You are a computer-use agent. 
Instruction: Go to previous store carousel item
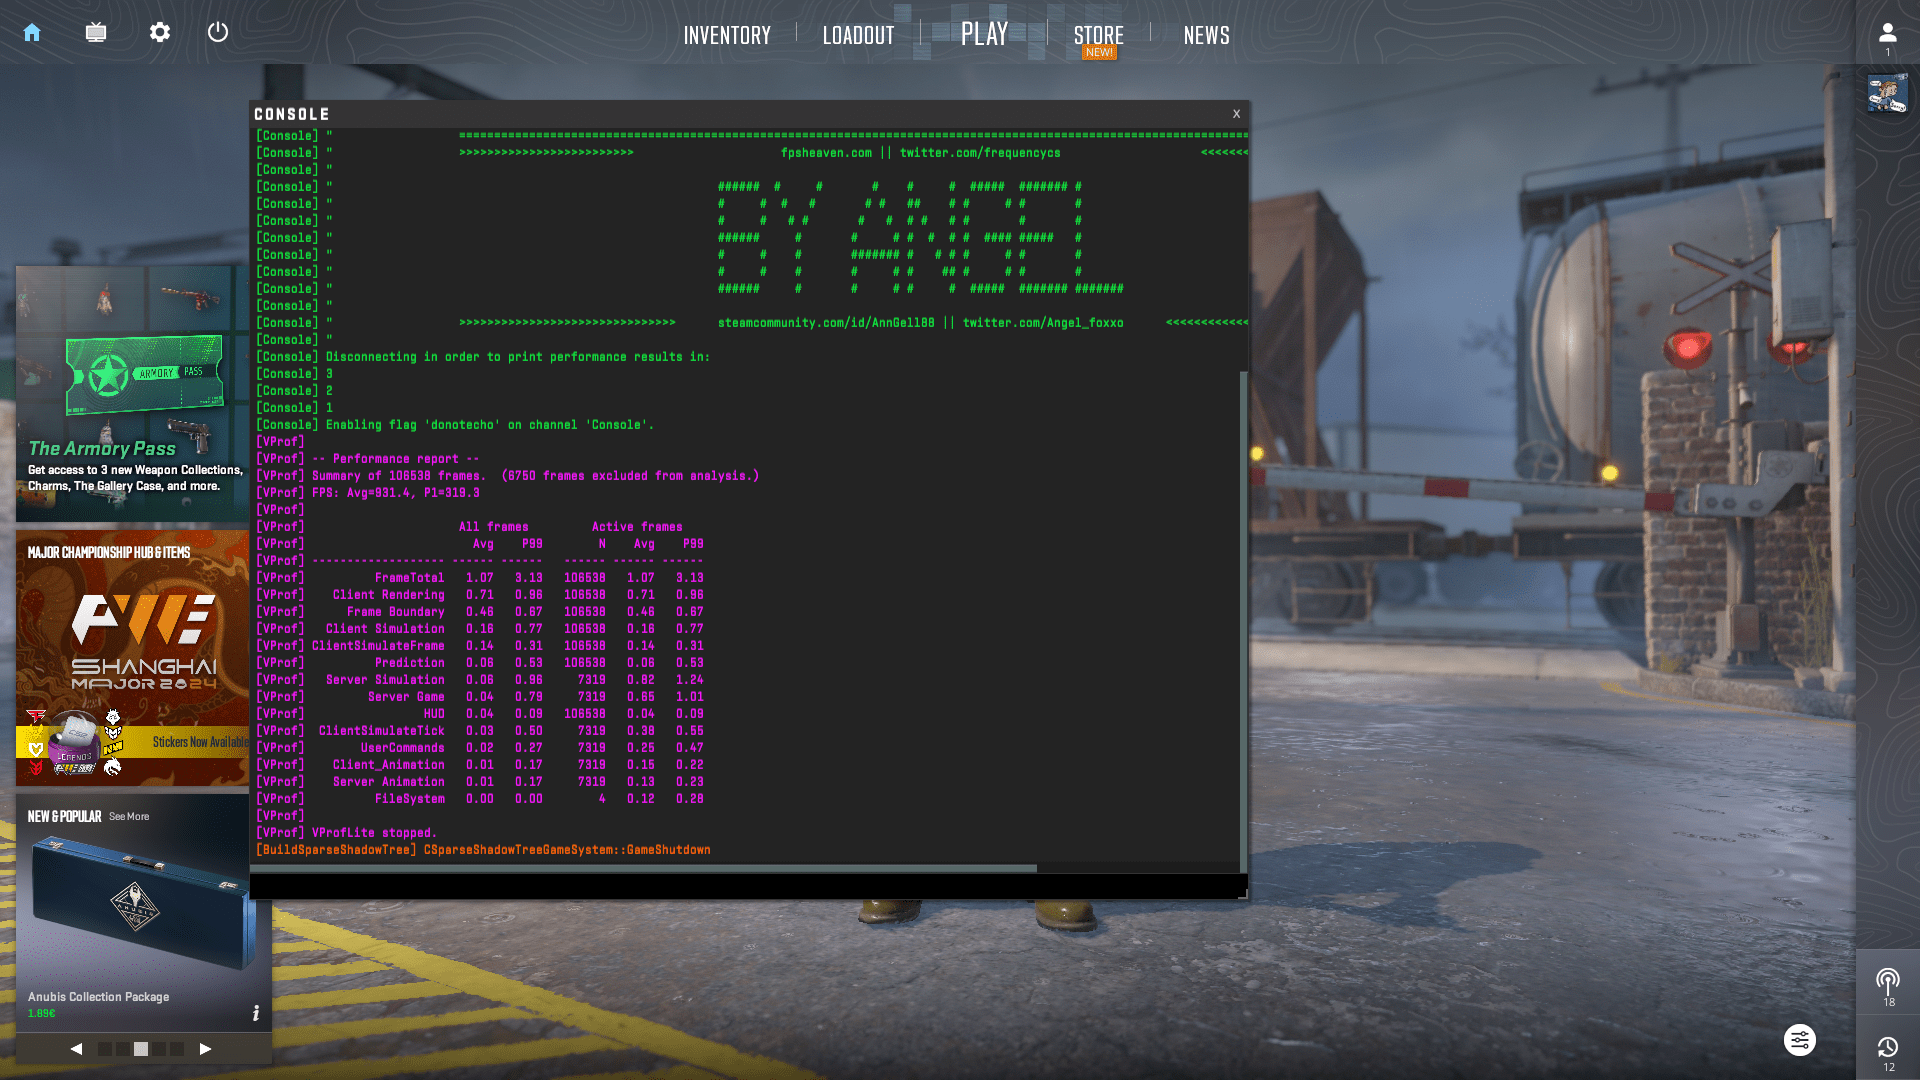point(76,1049)
